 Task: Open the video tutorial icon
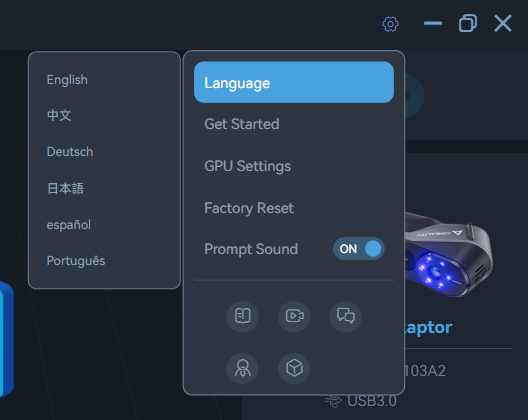point(294,316)
